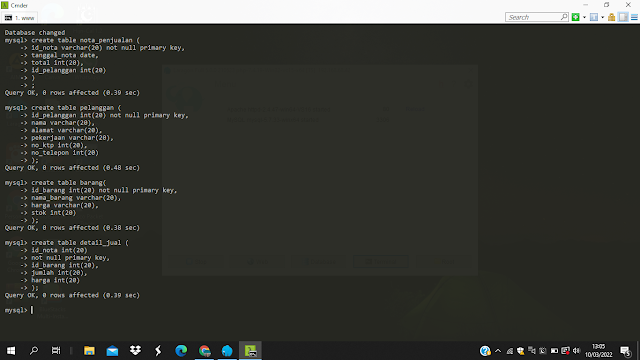Click the Cmder lambda title bar icon
Screen dimensions: 640x360
[5, 5]
